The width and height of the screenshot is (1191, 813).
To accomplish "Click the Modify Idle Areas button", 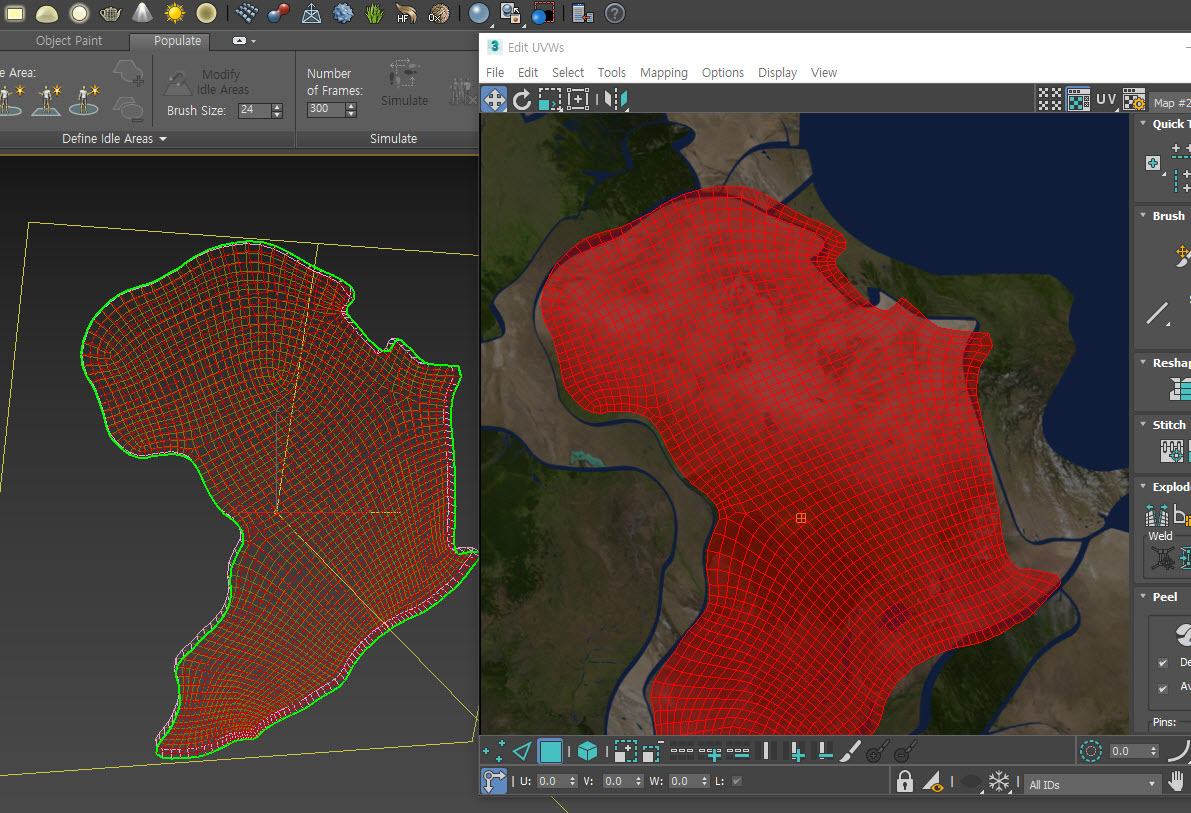I will coord(207,82).
